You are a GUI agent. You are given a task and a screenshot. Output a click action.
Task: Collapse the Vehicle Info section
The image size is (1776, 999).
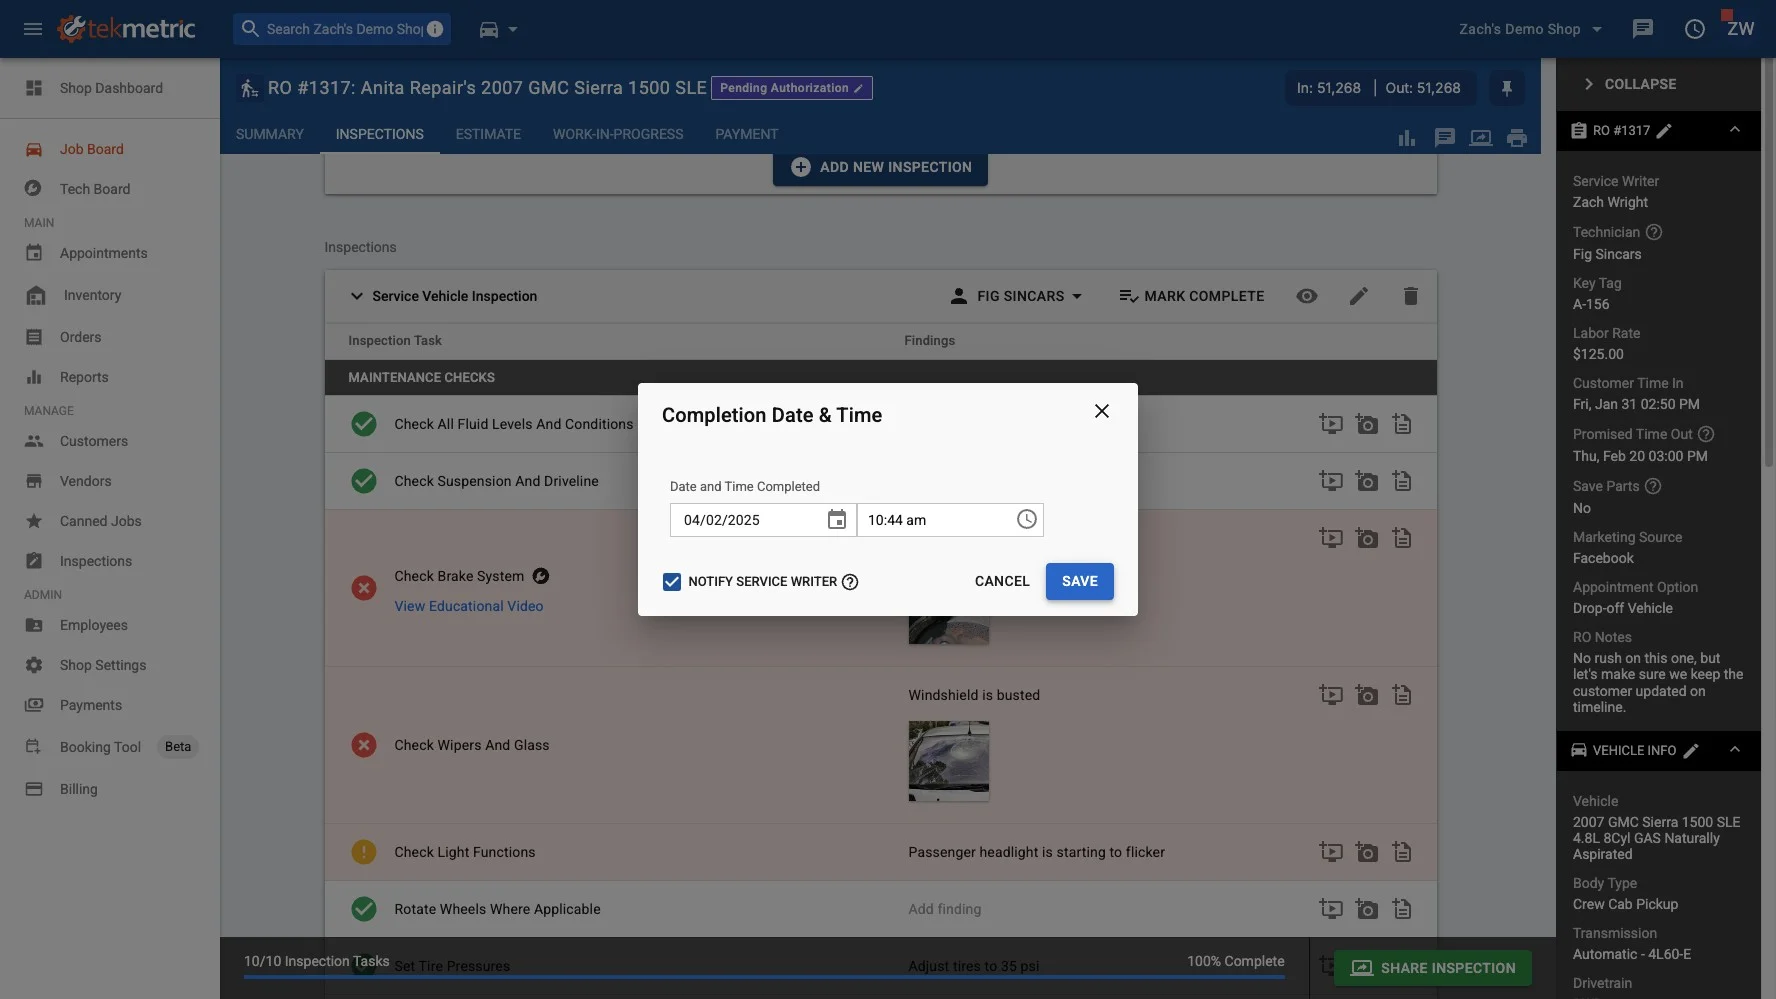1735,750
